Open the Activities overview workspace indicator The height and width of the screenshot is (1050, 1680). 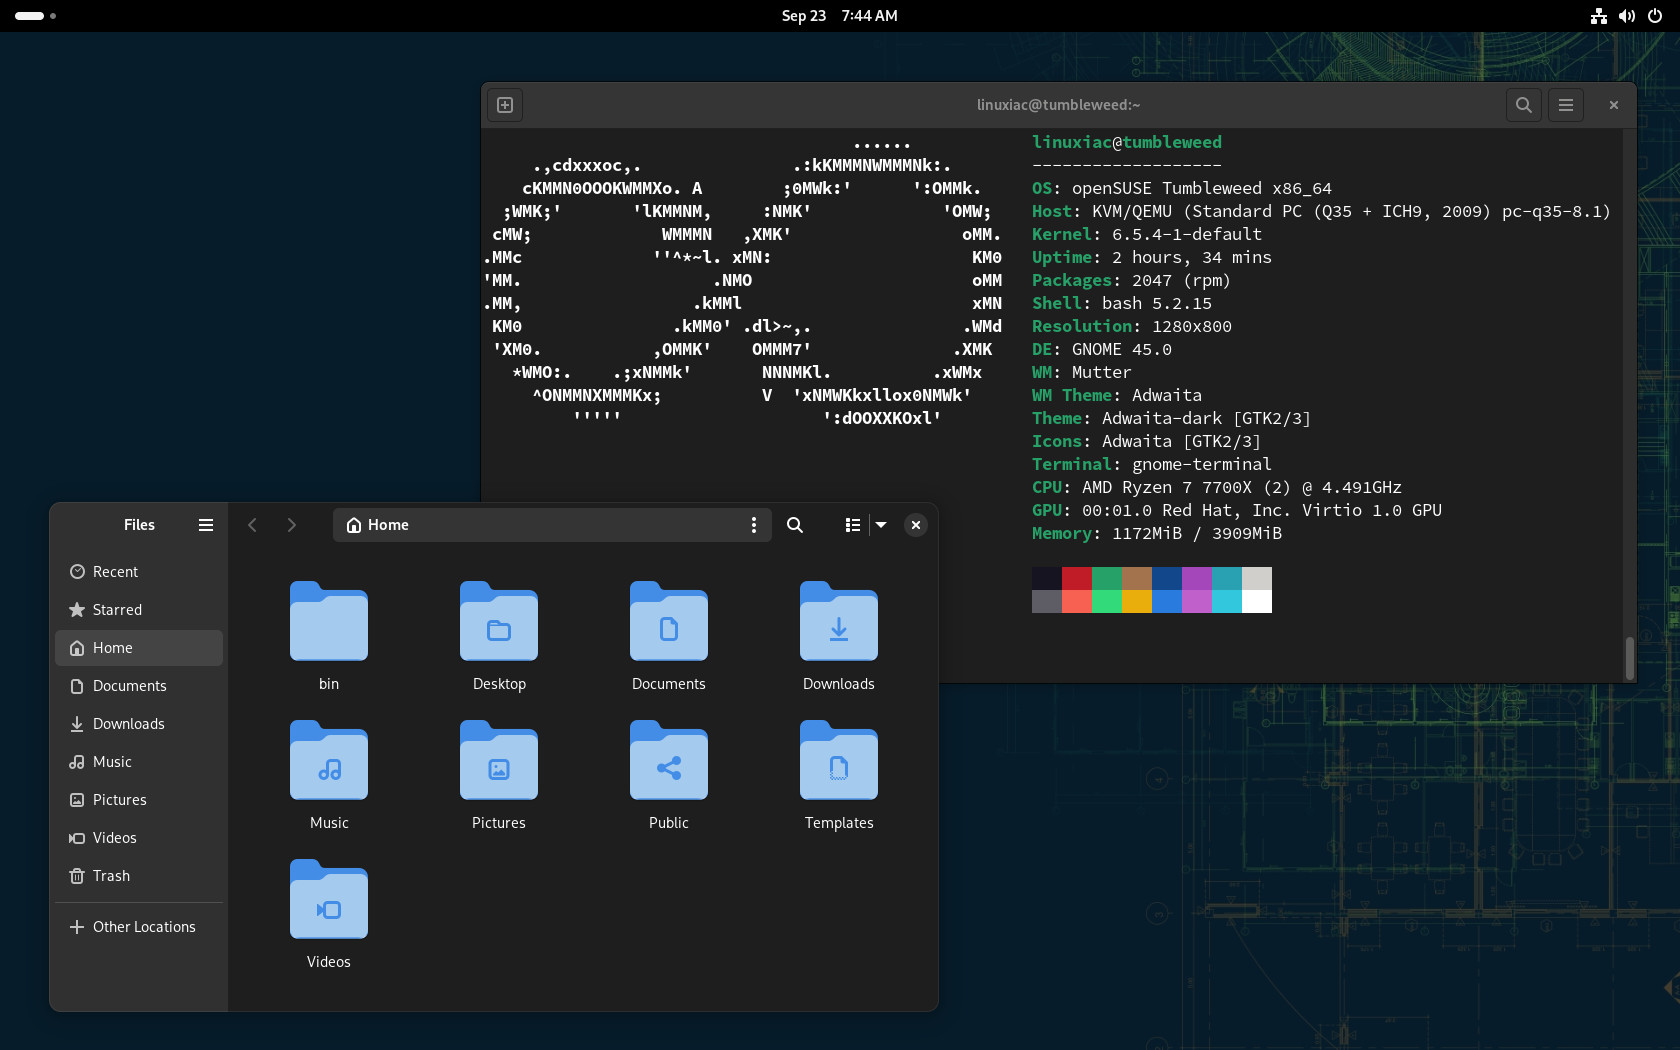point(36,16)
